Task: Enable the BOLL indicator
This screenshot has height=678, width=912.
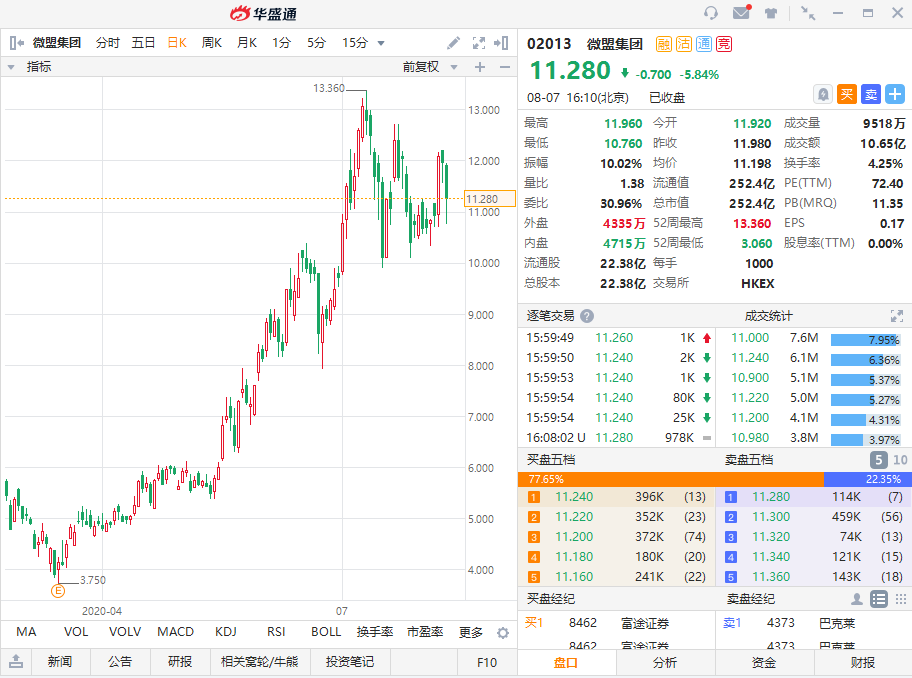Action: click(326, 632)
